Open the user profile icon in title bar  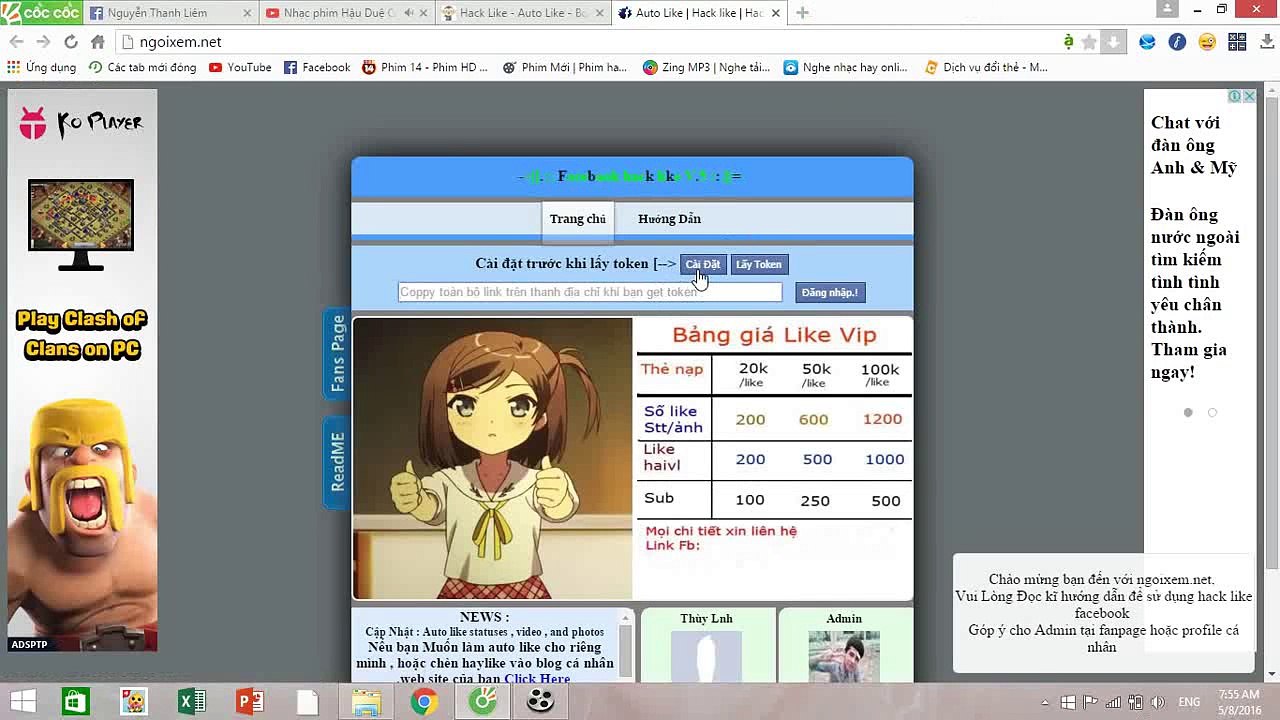coord(1167,9)
